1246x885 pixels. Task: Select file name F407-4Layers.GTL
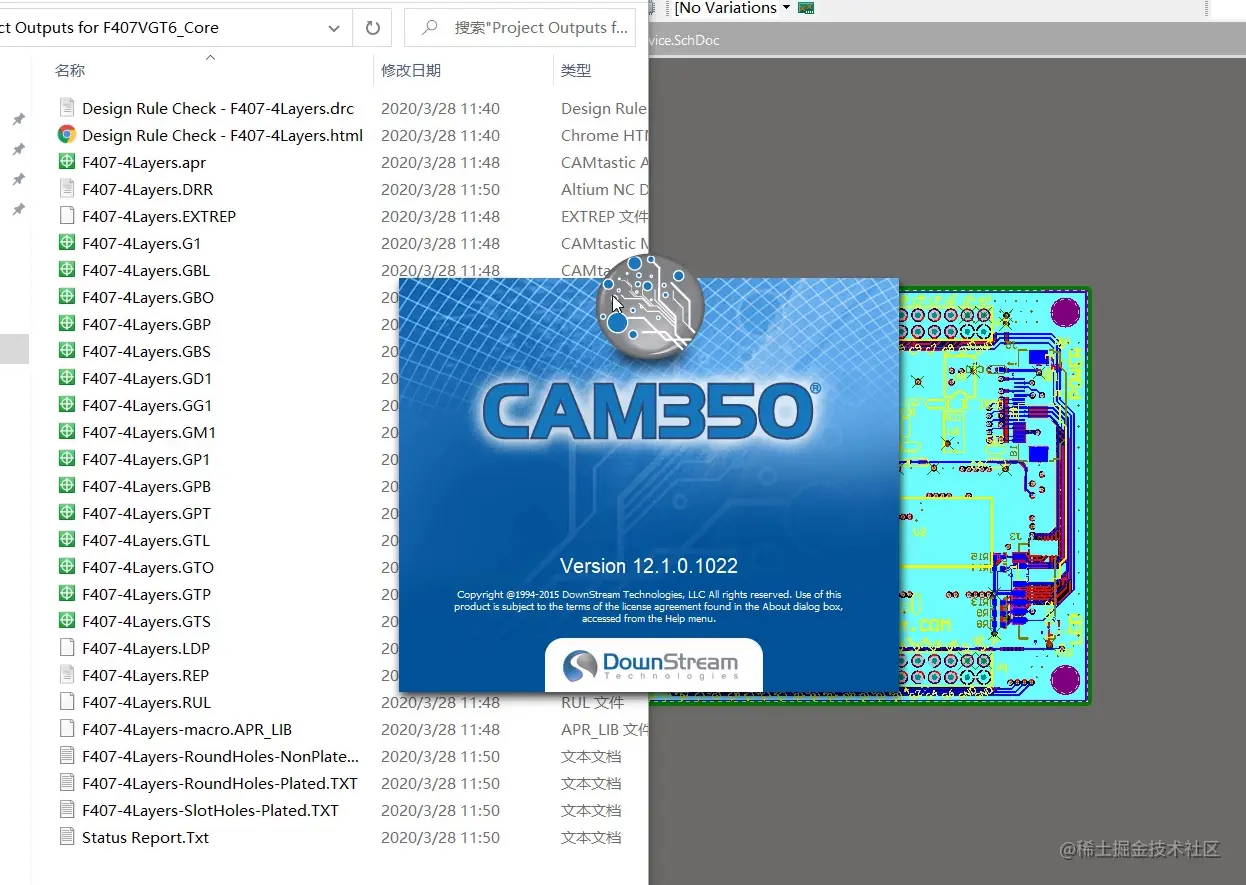point(146,540)
